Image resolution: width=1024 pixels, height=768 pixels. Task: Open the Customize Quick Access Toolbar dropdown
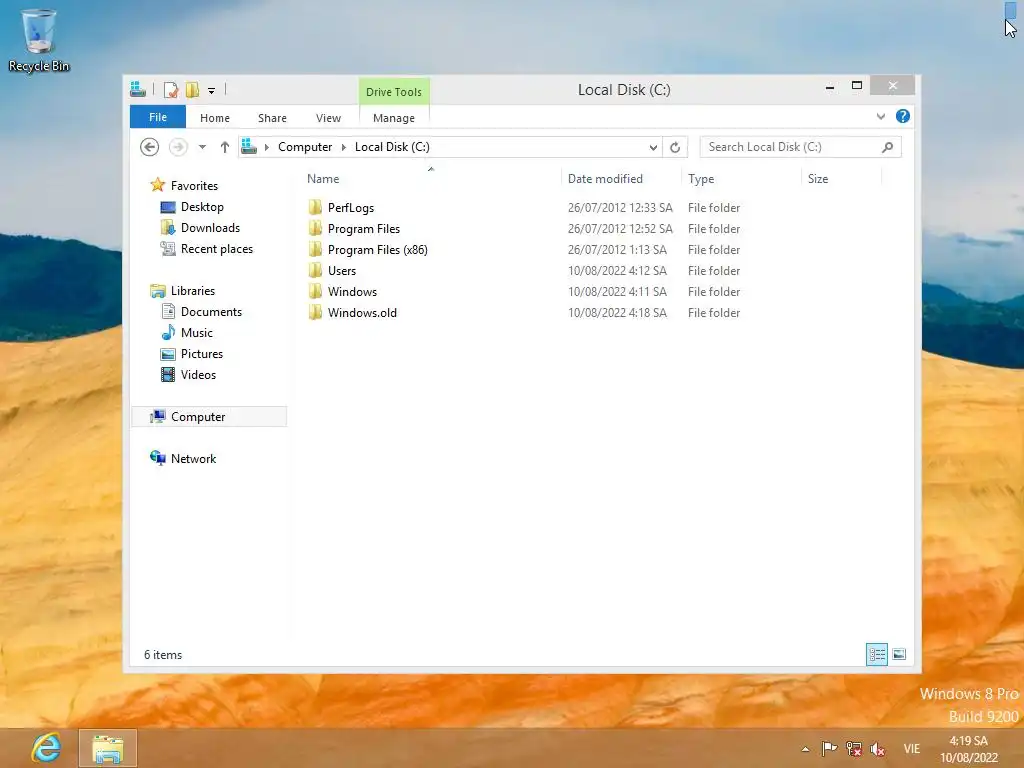click(x=212, y=91)
